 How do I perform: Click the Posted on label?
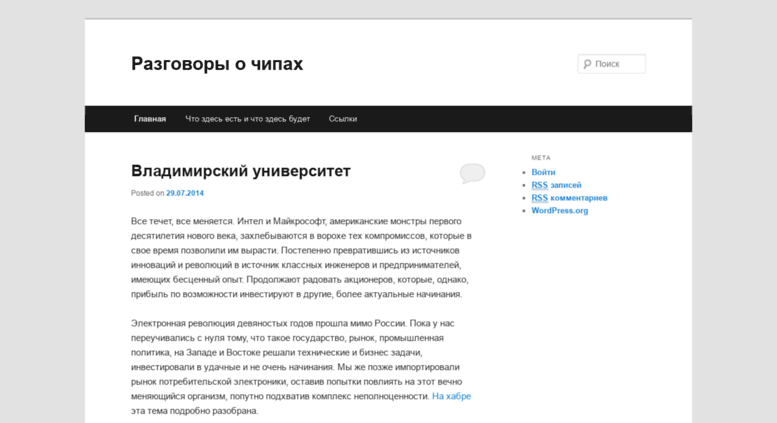[x=147, y=193]
